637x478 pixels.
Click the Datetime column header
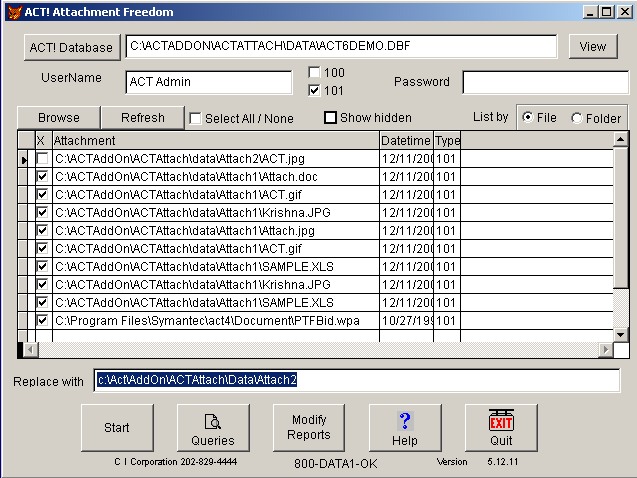[x=406, y=141]
